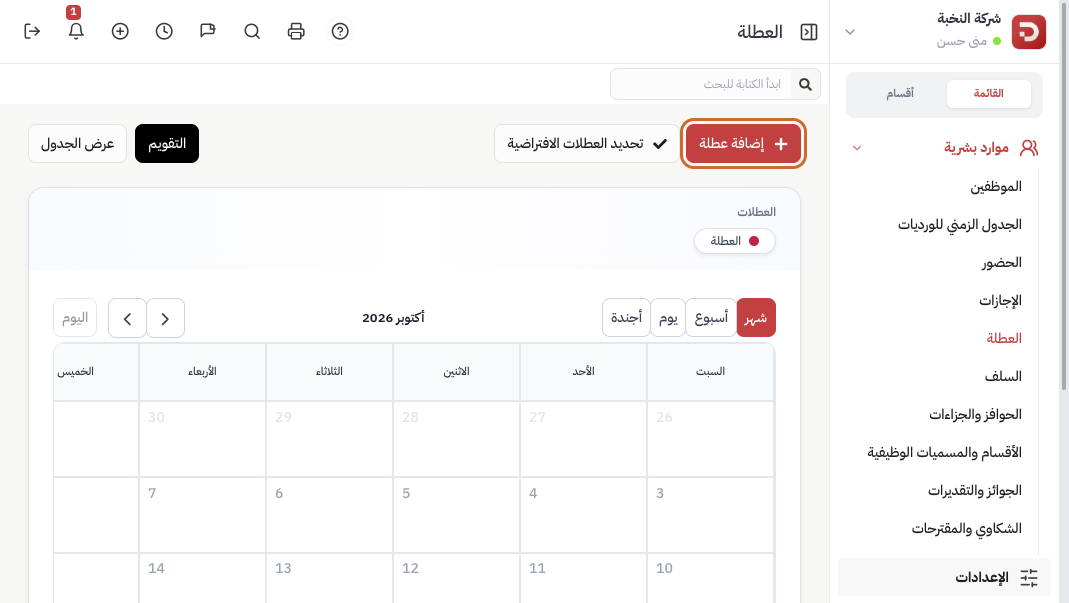Click the plus circle quick-add icon
Viewport: 1069px width, 603px height.
point(120,31)
